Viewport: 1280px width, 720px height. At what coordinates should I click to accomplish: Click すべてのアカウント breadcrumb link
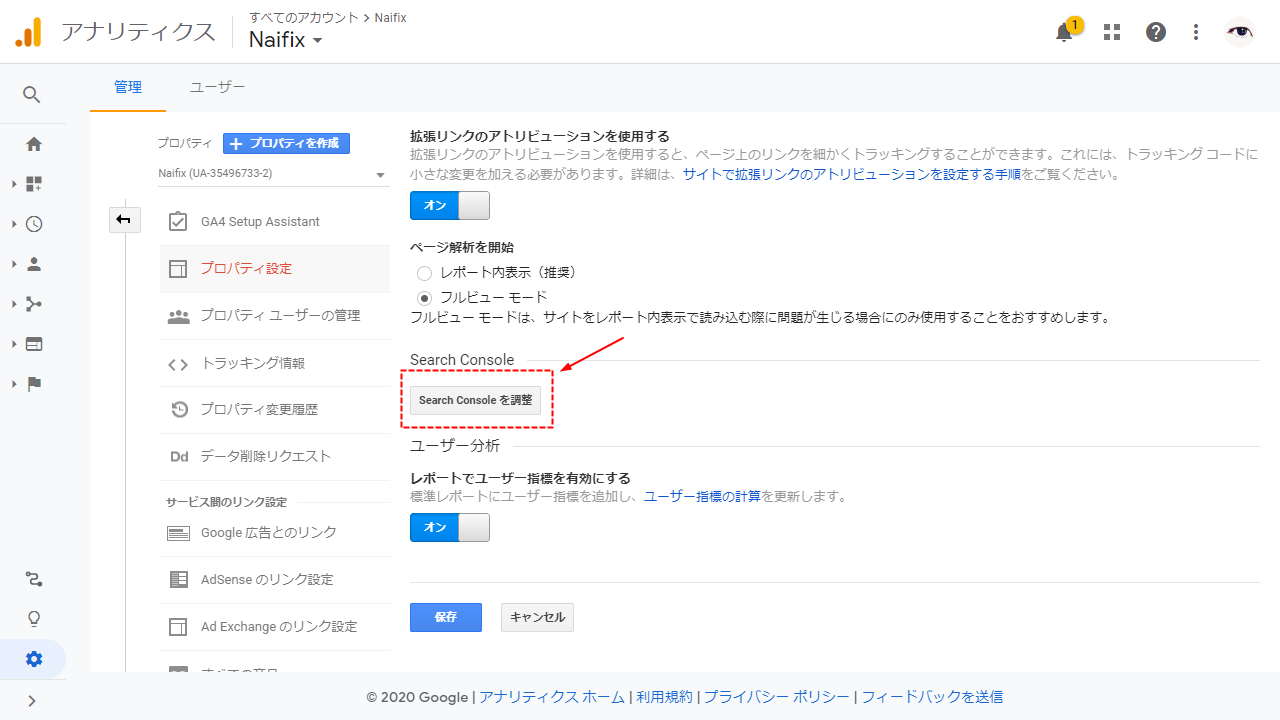pos(304,18)
